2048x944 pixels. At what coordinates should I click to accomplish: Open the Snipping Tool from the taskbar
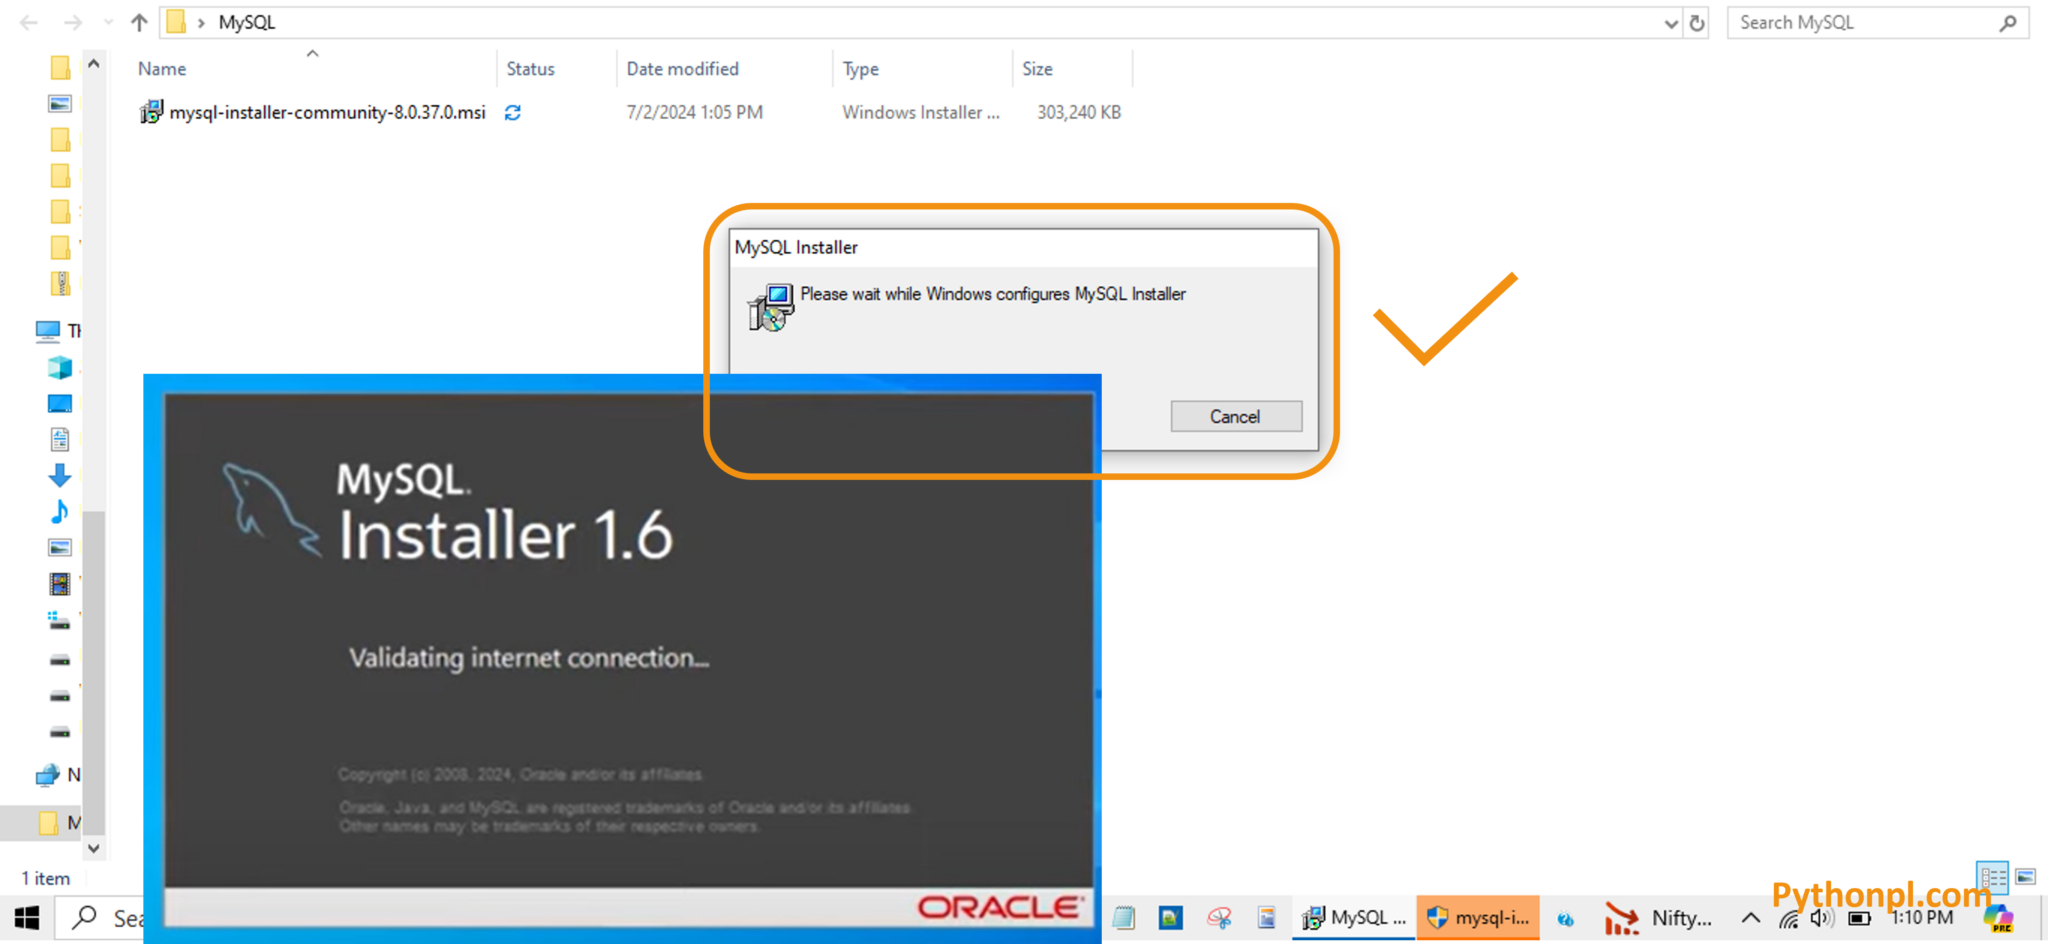pos(1219,917)
